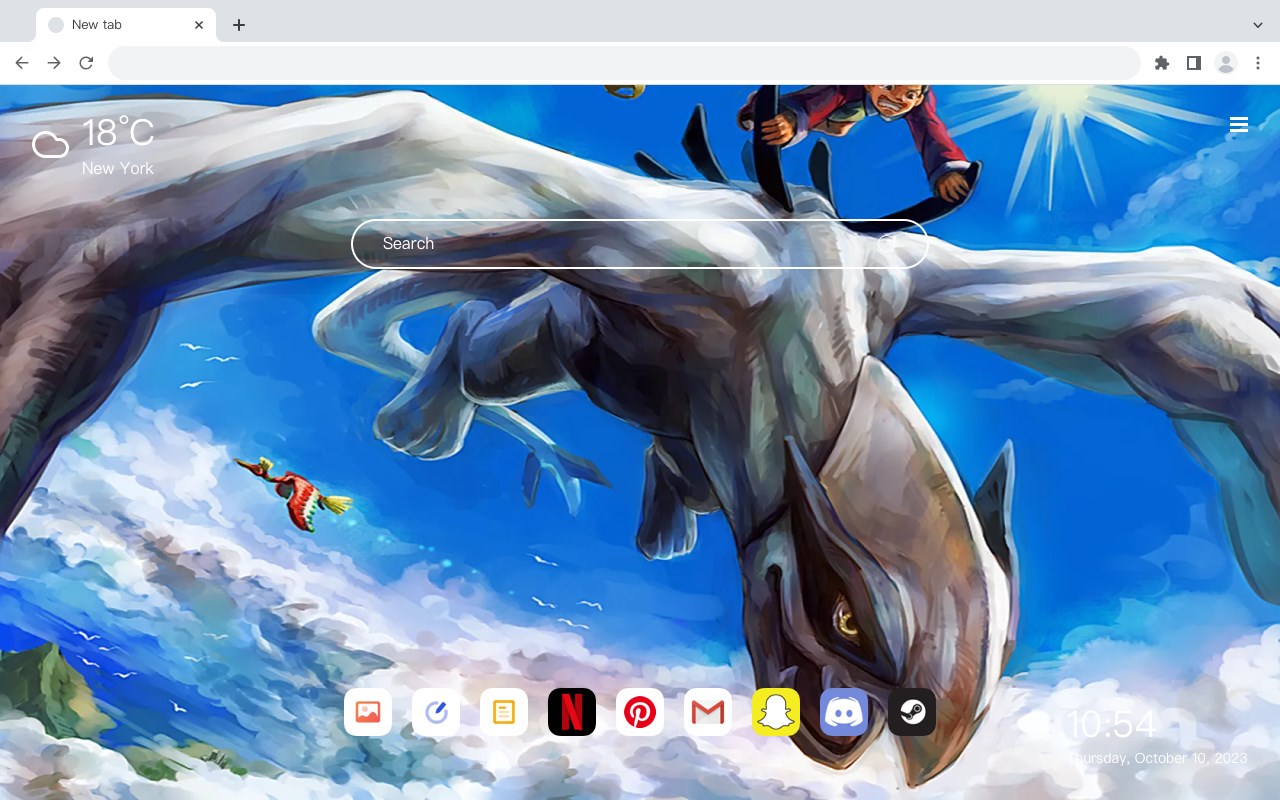
Task: Go back to the previous page
Action: pyautogui.click(x=22, y=63)
